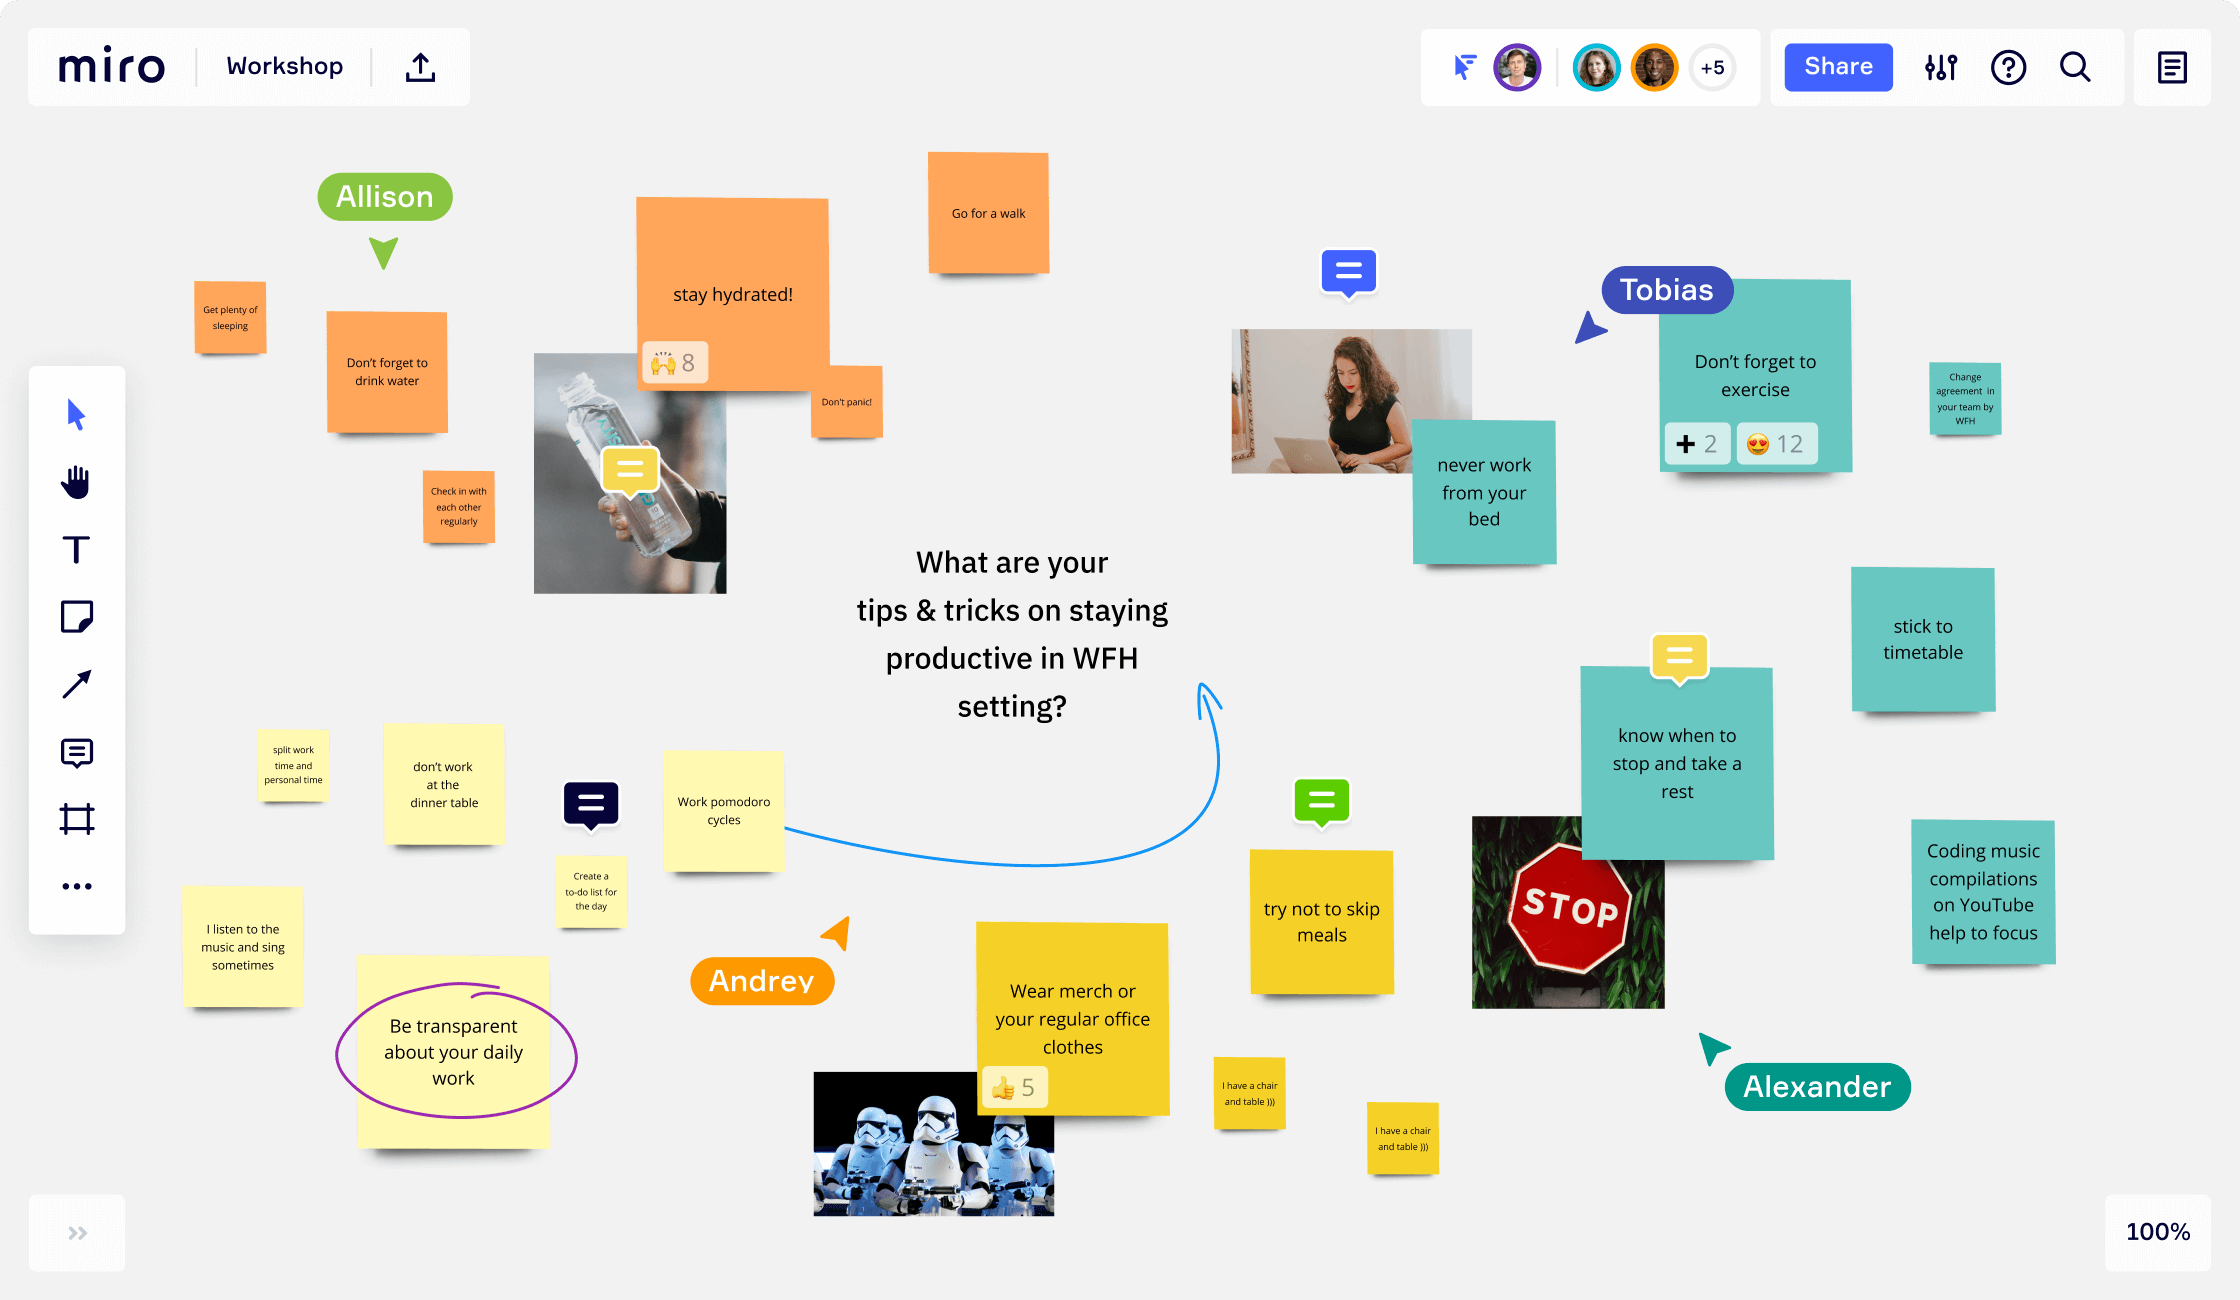This screenshot has width=2240, height=1300.
Task: Open board settings or filters
Action: point(1941,67)
